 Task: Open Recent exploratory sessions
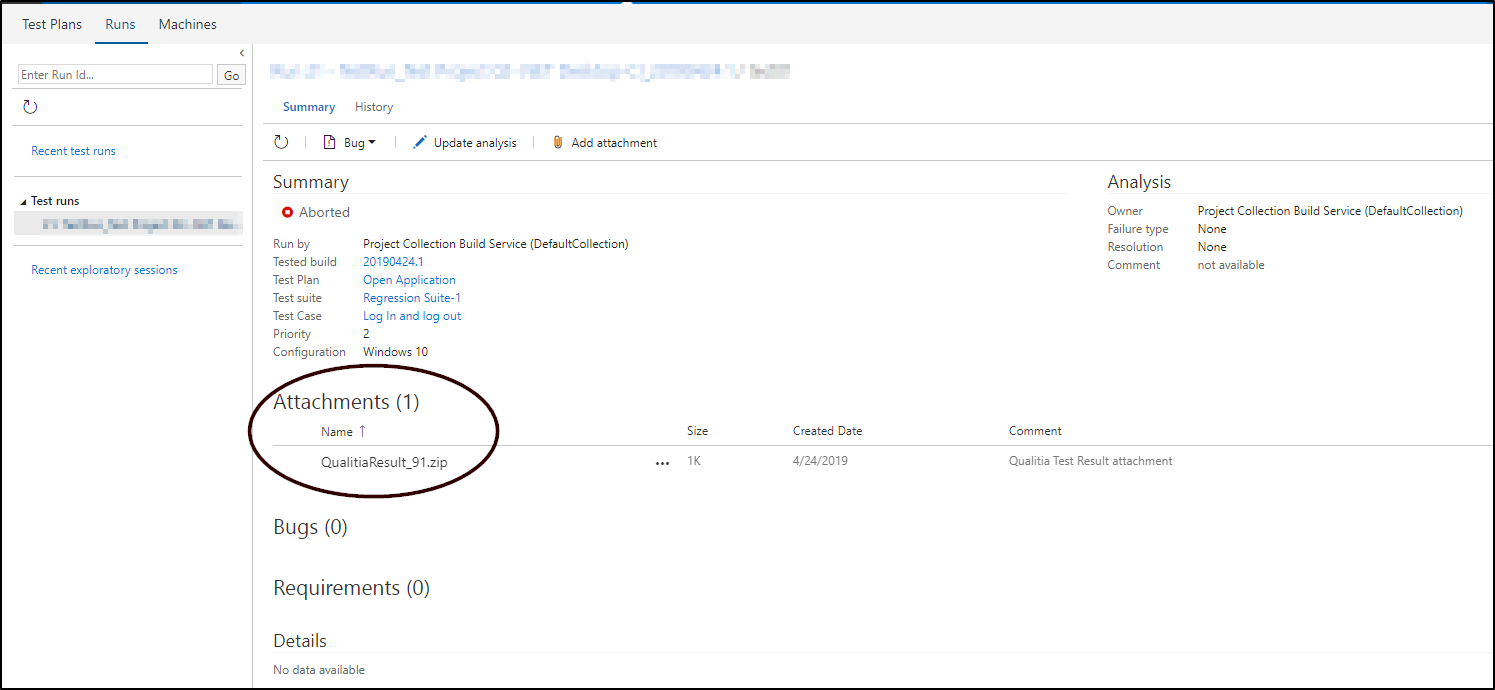[x=104, y=269]
